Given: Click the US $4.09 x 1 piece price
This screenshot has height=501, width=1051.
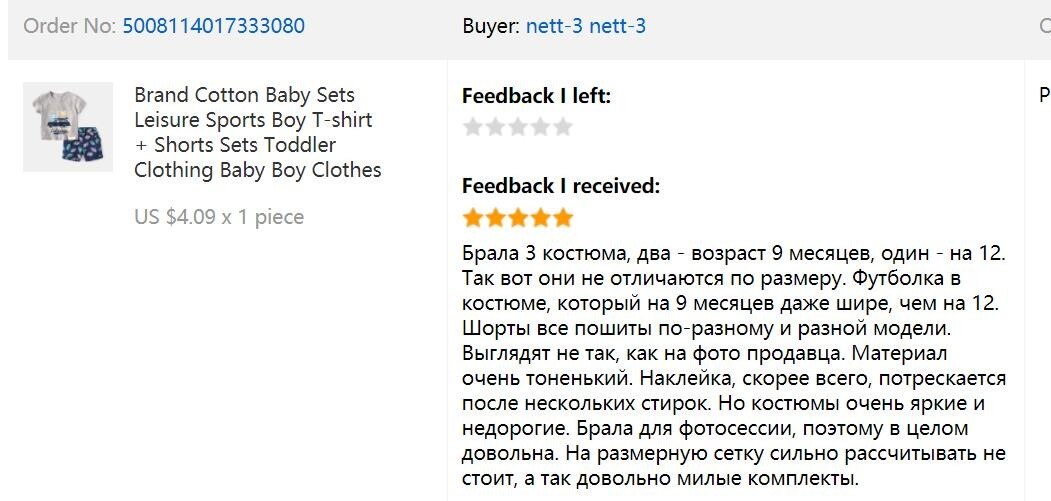Looking at the screenshot, I should [x=219, y=217].
